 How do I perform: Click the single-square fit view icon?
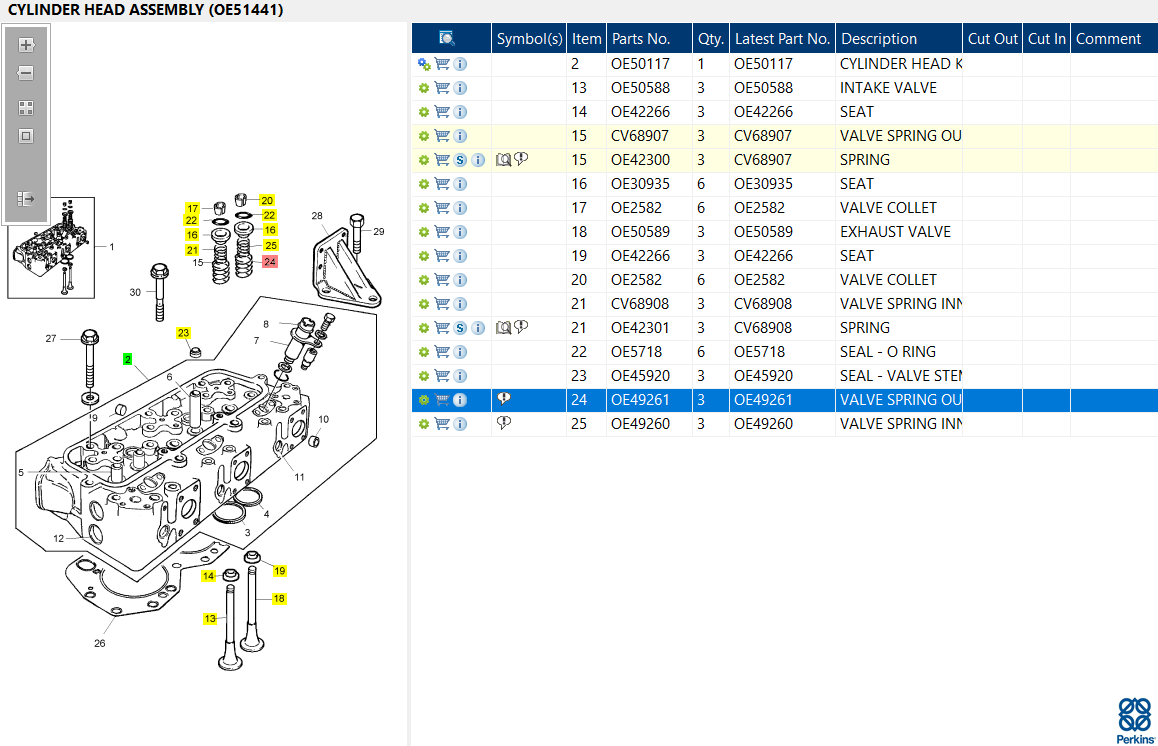(x=26, y=136)
